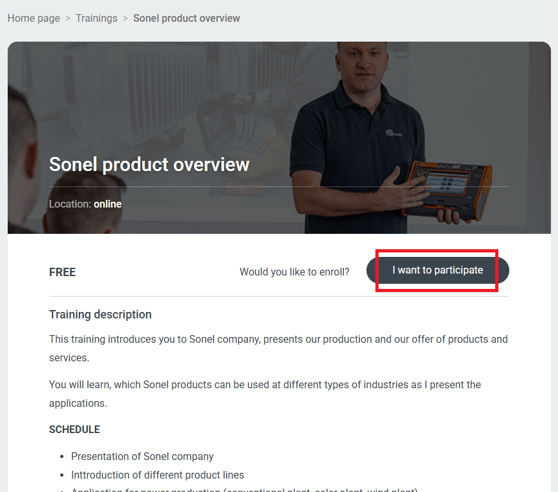This screenshot has height=492, width=558.
Task: Open the Trainings breadcrumb link
Action: pyautogui.click(x=96, y=18)
